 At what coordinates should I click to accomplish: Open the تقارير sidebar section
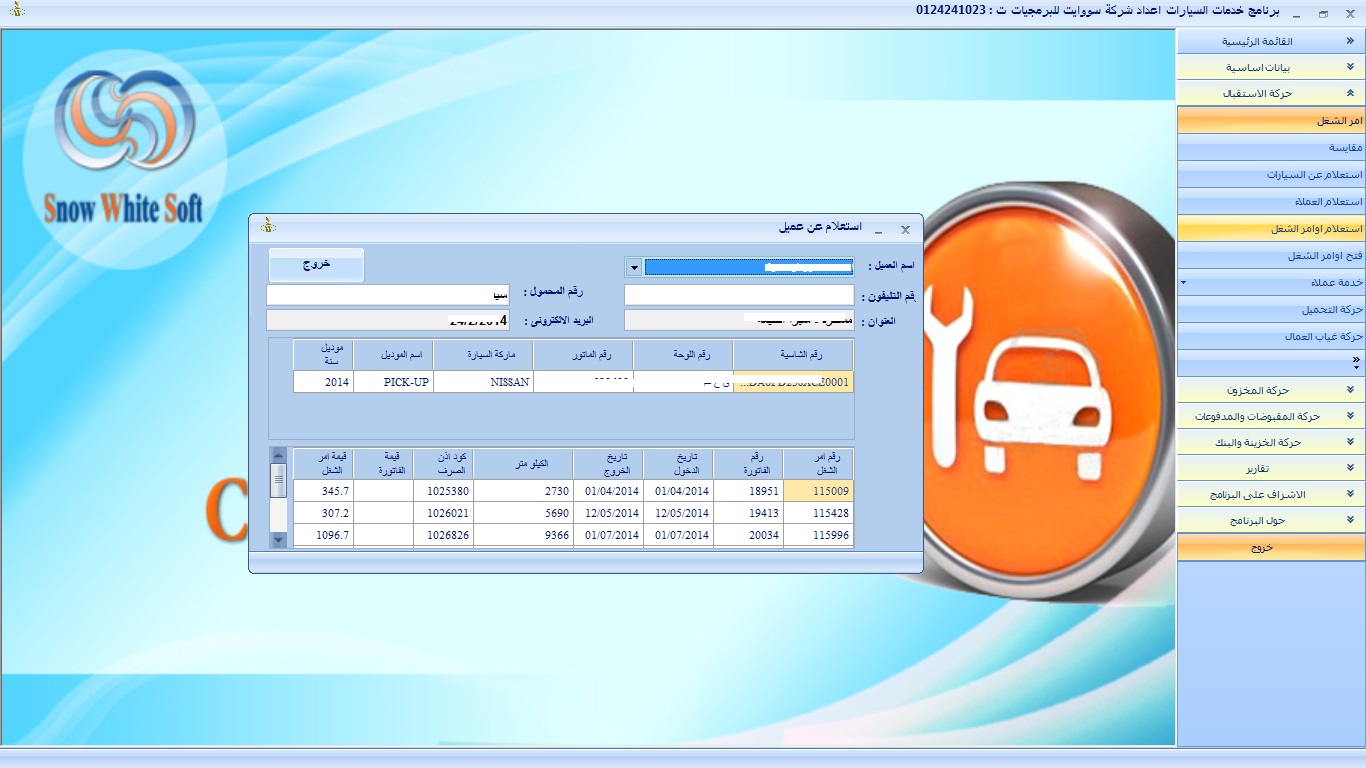(1271, 468)
